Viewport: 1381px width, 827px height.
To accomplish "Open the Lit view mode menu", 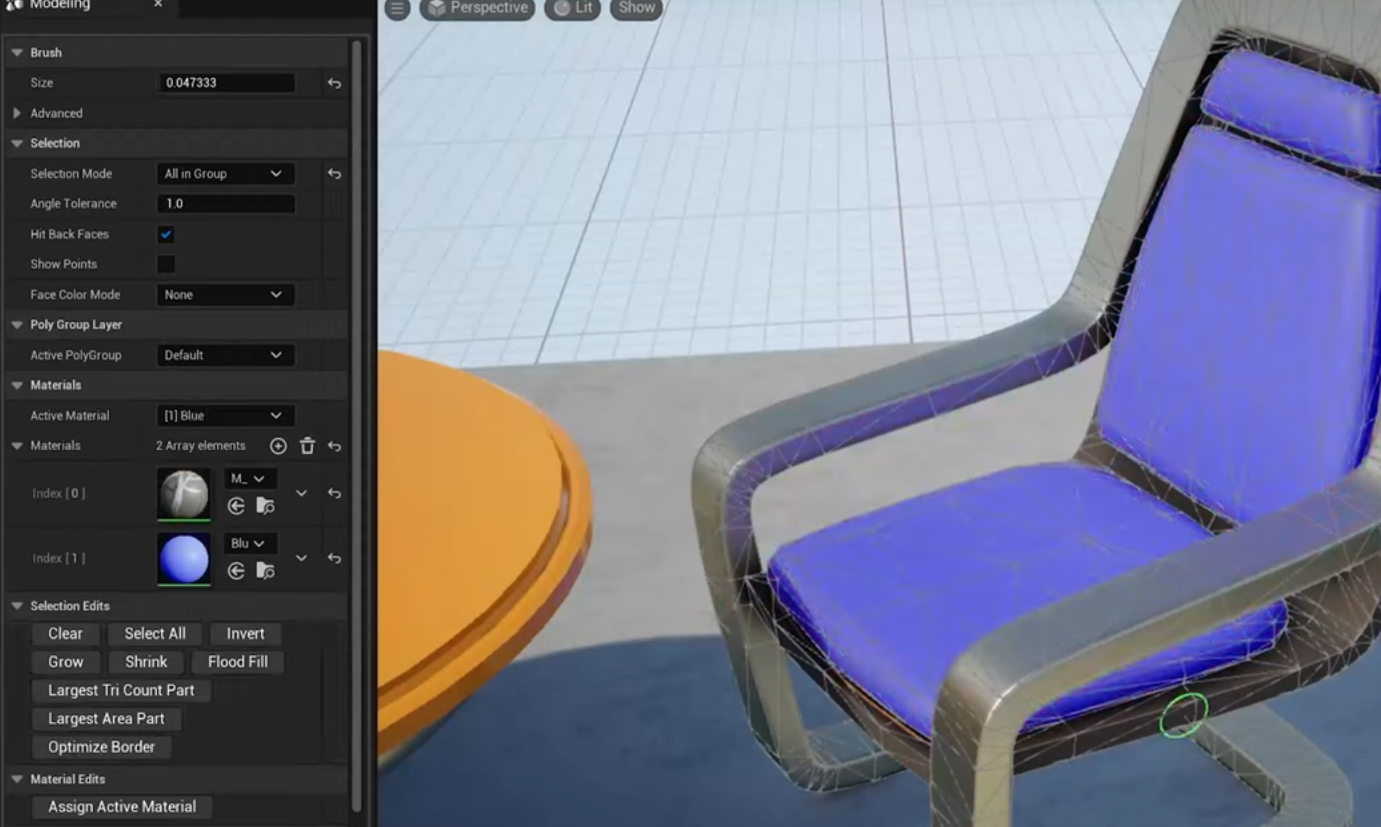I will pyautogui.click(x=573, y=8).
